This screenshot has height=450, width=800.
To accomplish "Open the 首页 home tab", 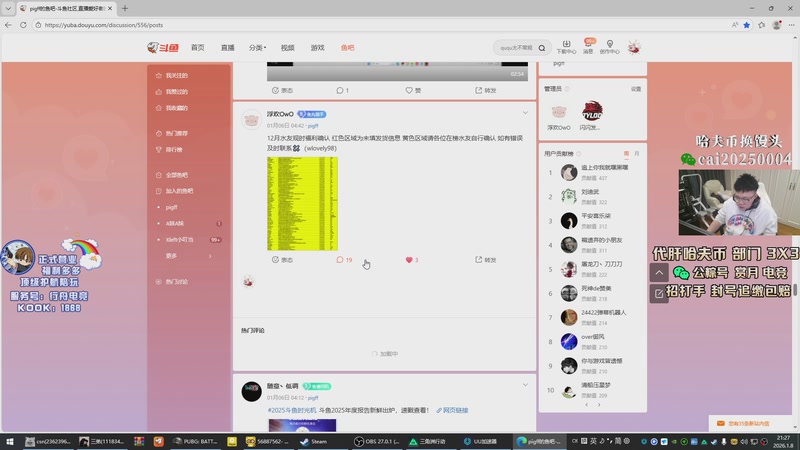I will click(x=197, y=47).
